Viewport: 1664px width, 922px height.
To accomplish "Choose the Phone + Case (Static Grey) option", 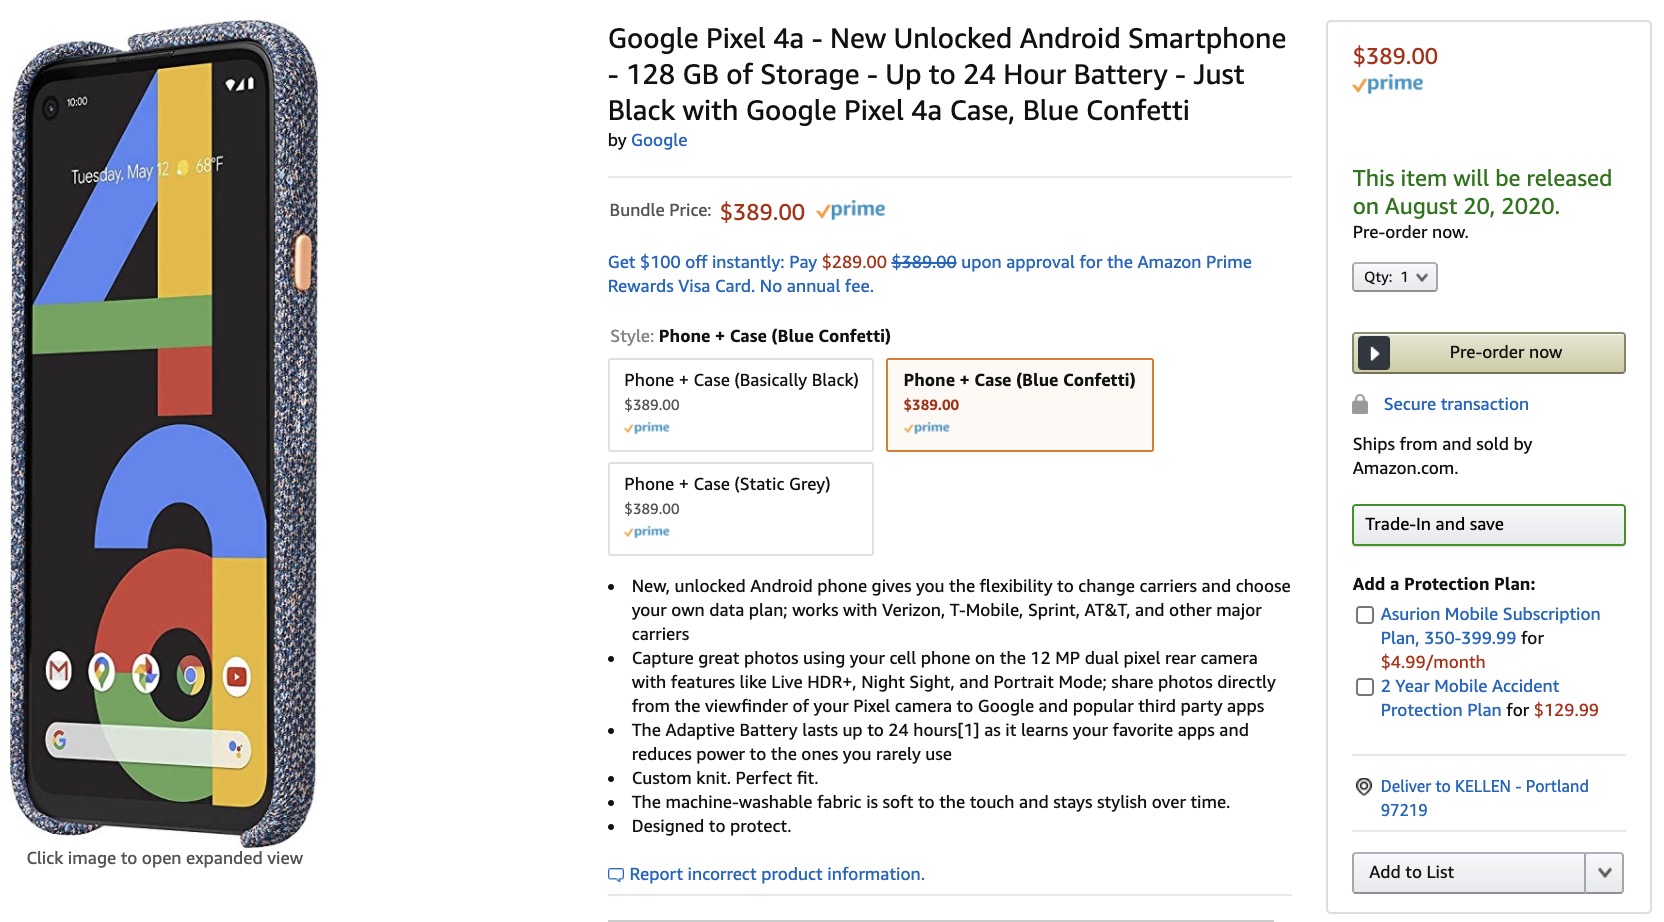I will [740, 508].
